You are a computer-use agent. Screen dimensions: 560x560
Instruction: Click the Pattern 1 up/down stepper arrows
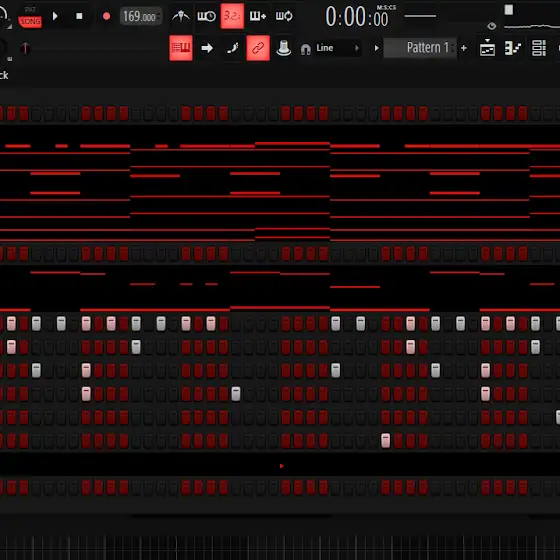click(x=453, y=48)
